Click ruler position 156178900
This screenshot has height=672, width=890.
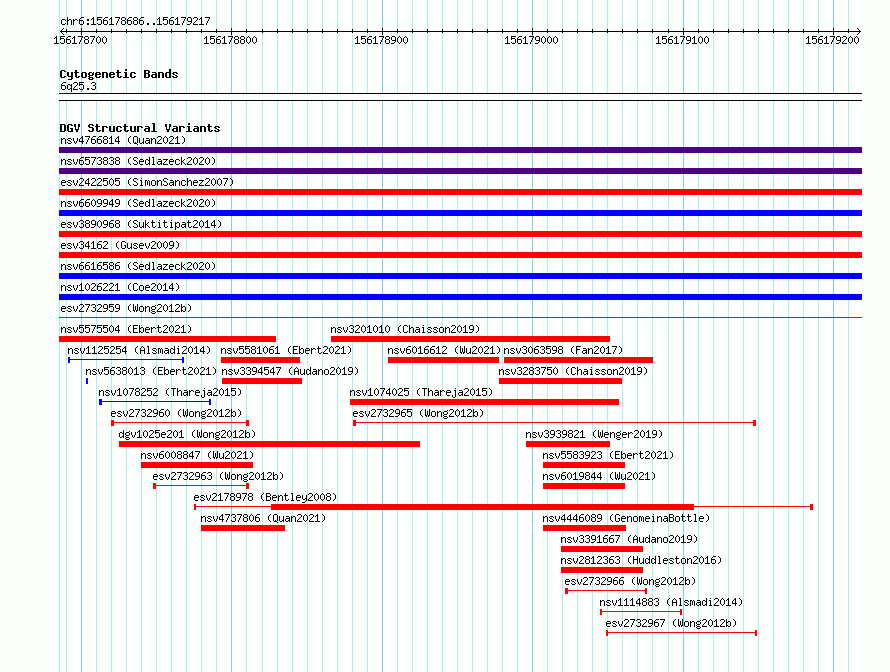[x=381, y=40]
